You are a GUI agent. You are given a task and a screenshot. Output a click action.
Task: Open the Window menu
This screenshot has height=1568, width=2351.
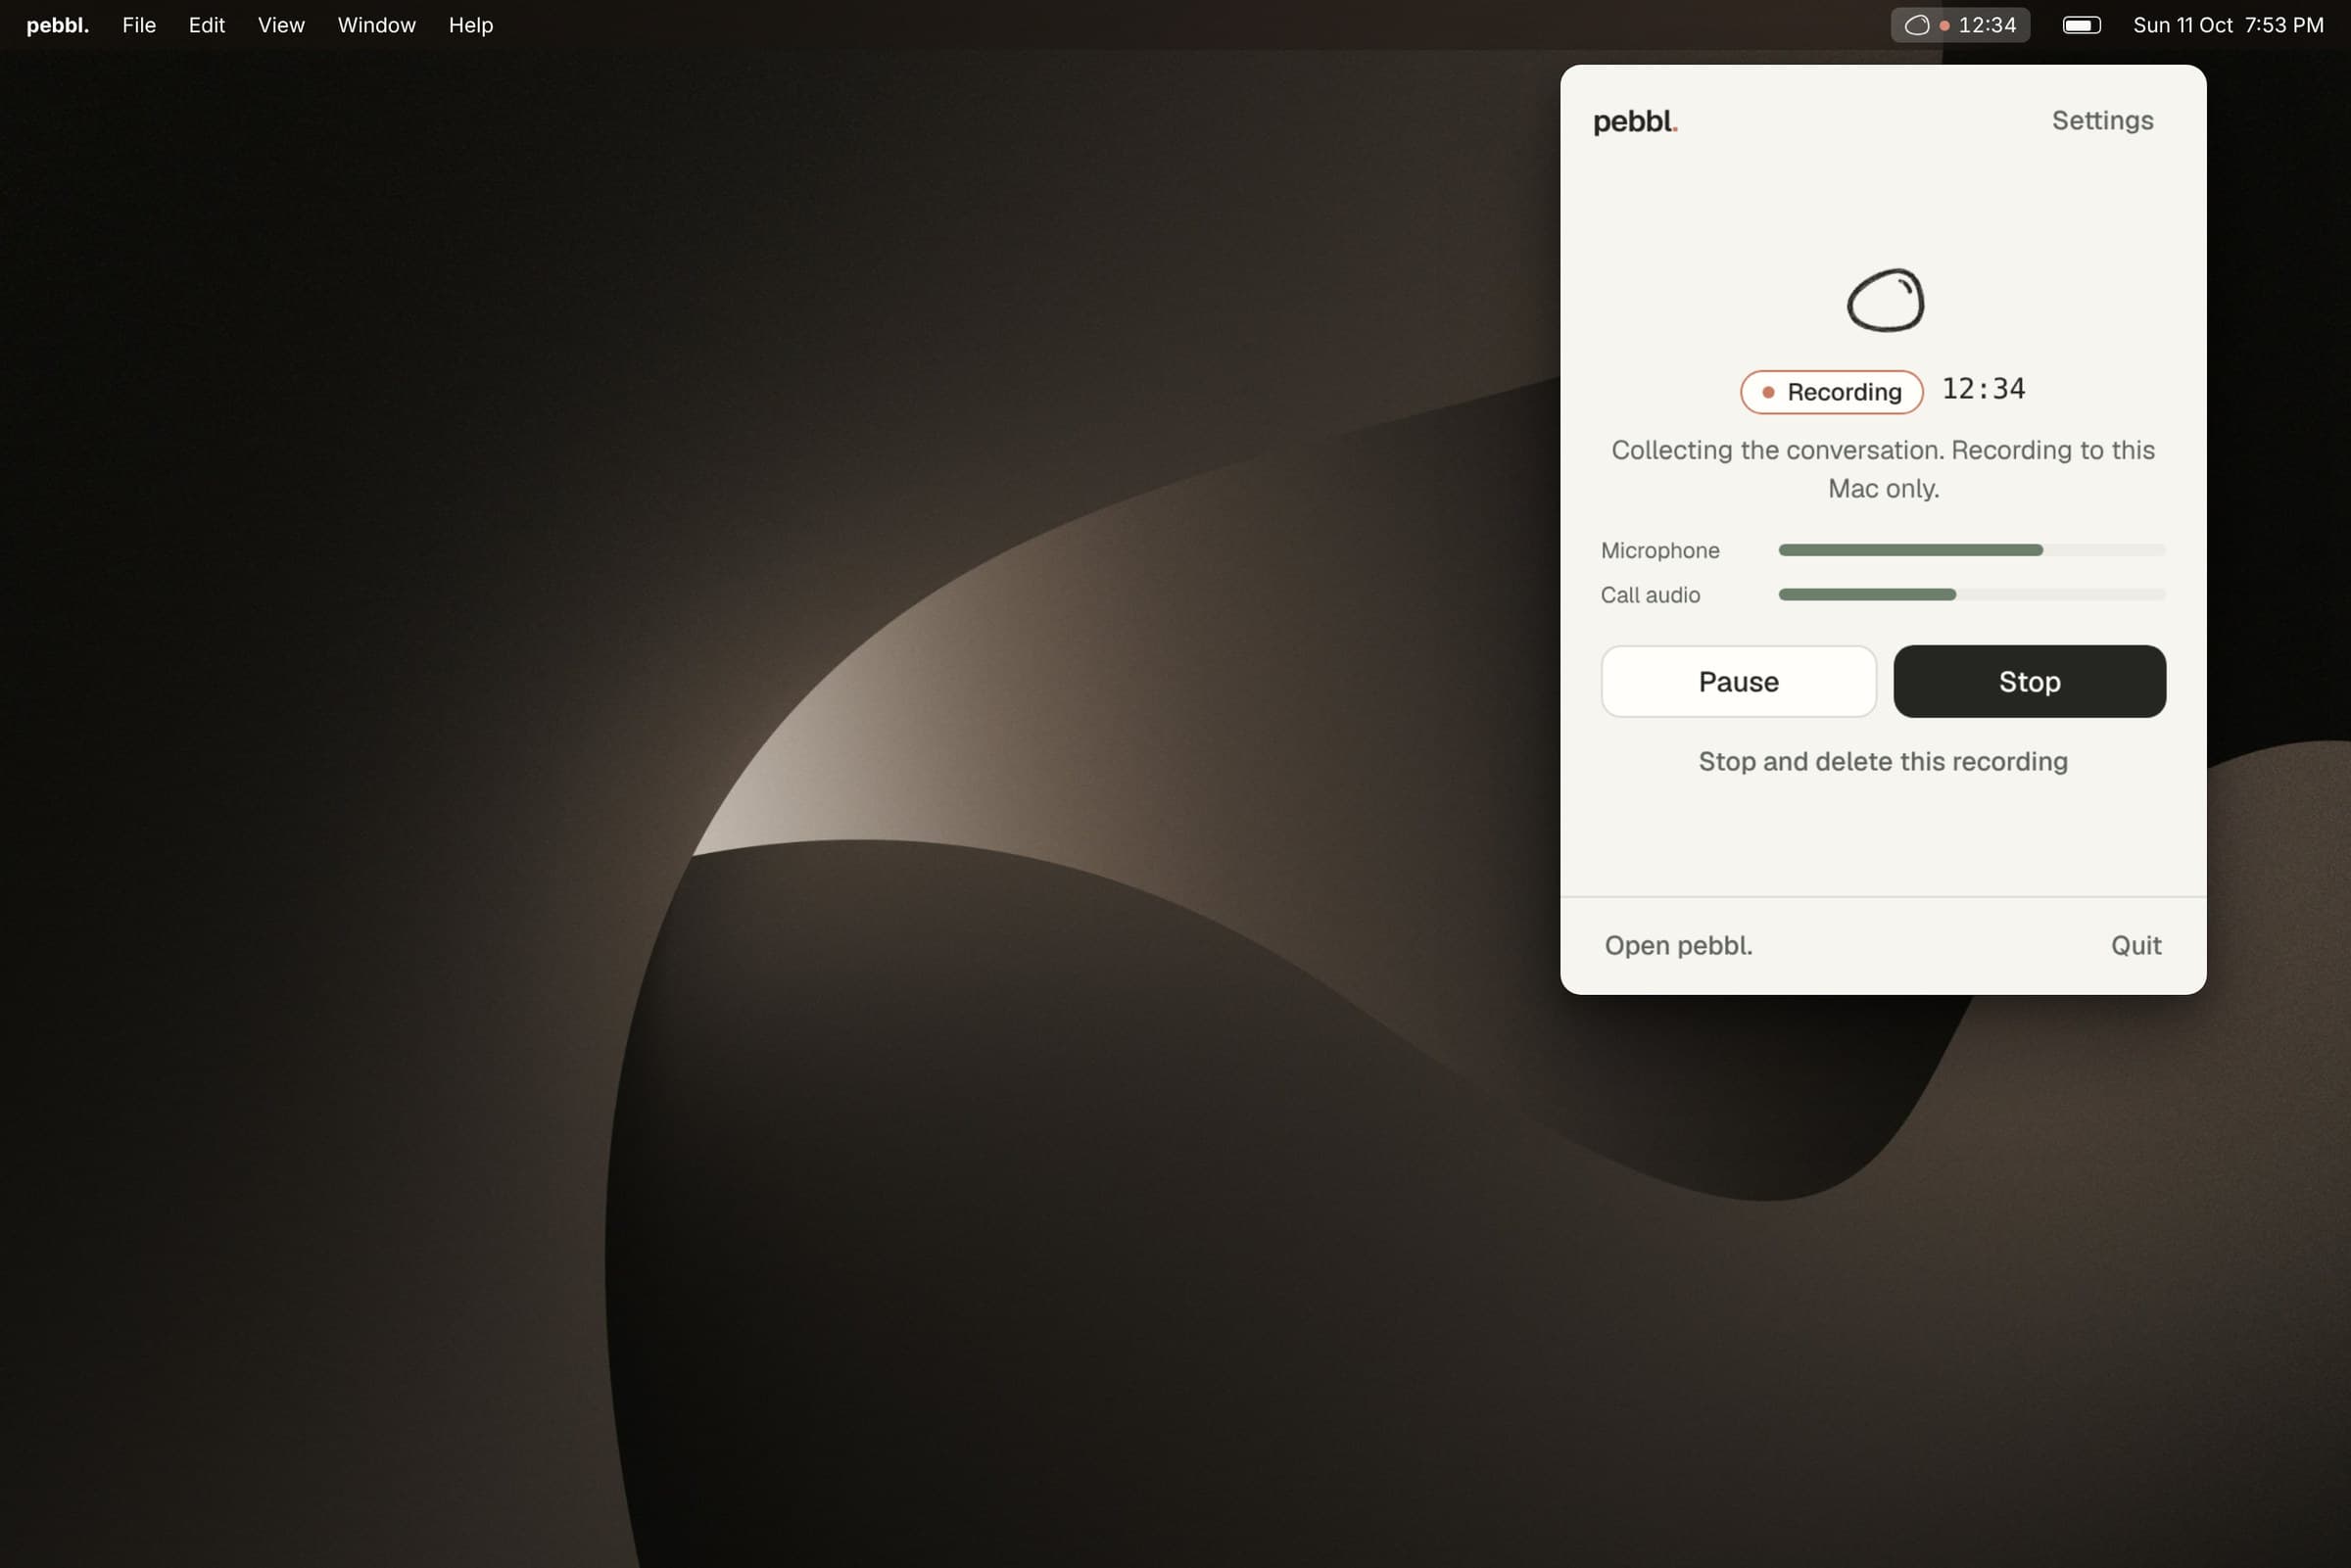point(377,25)
